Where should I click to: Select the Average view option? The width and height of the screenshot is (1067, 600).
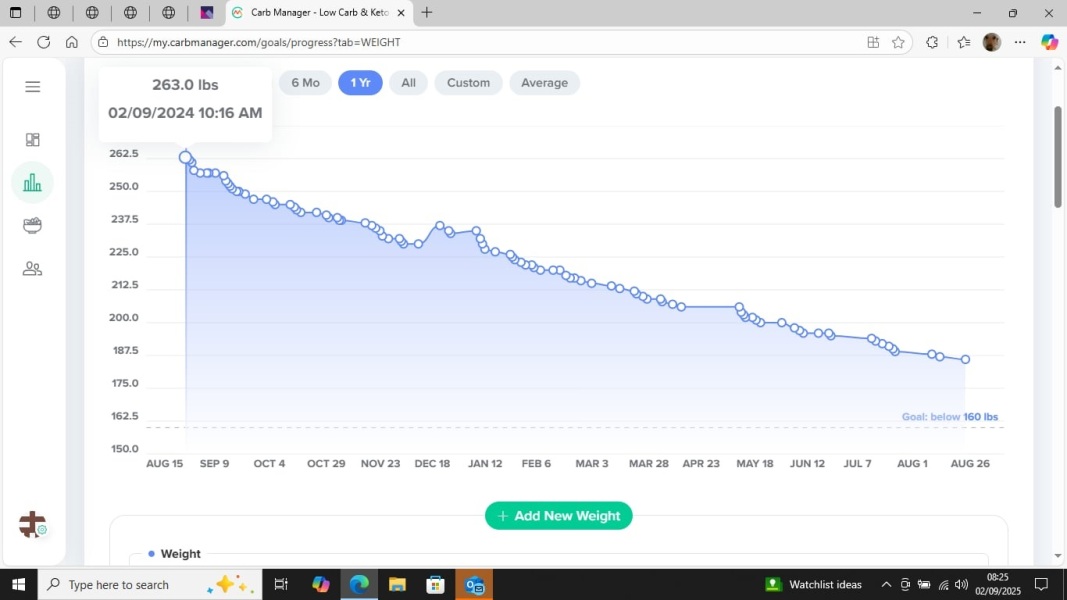coord(544,83)
